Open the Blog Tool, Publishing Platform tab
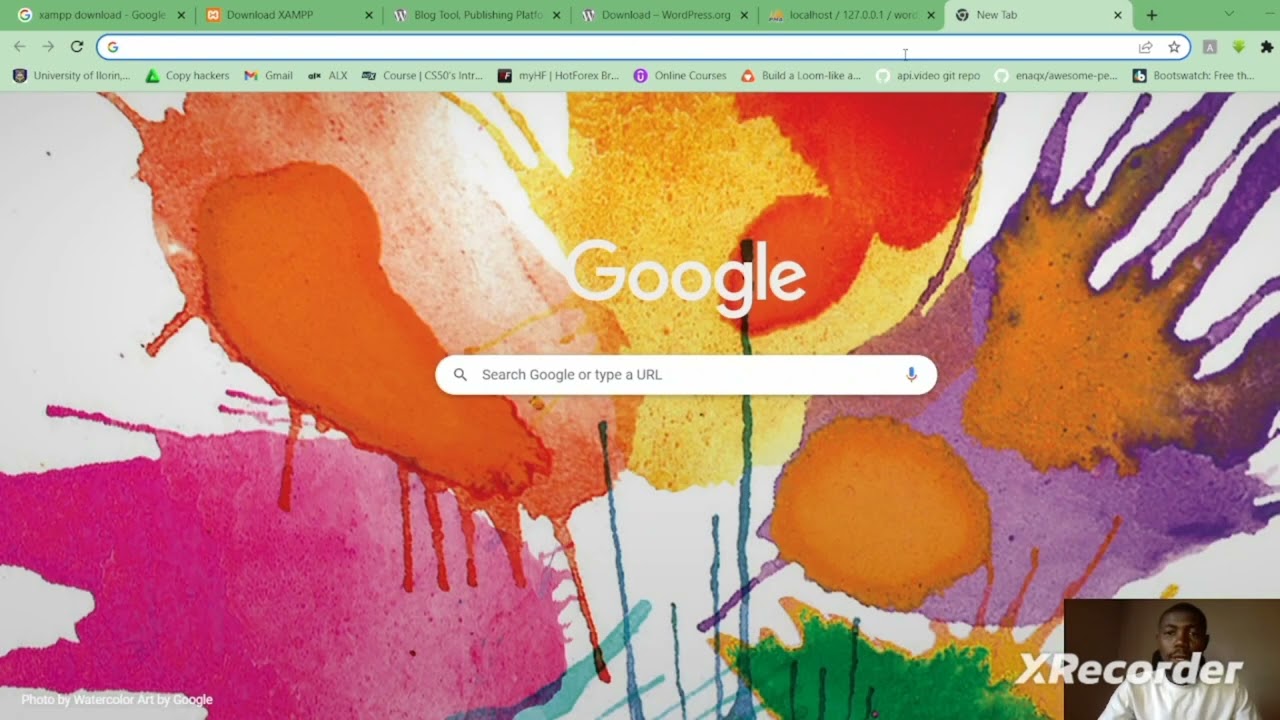Image resolution: width=1280 pixels, height=720 pixels. pyautogui.click(x=476, y=15)
